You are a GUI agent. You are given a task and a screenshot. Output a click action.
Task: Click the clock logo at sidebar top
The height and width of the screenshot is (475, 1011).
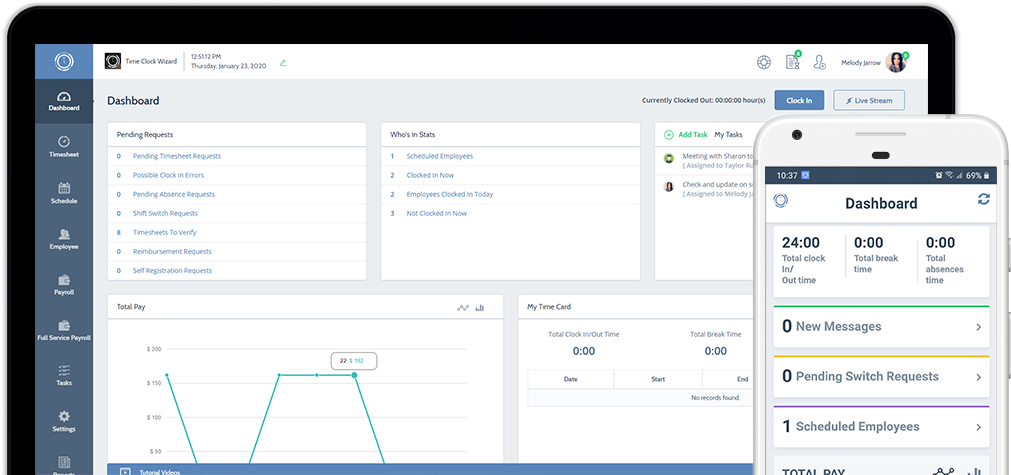coord(64,62)
